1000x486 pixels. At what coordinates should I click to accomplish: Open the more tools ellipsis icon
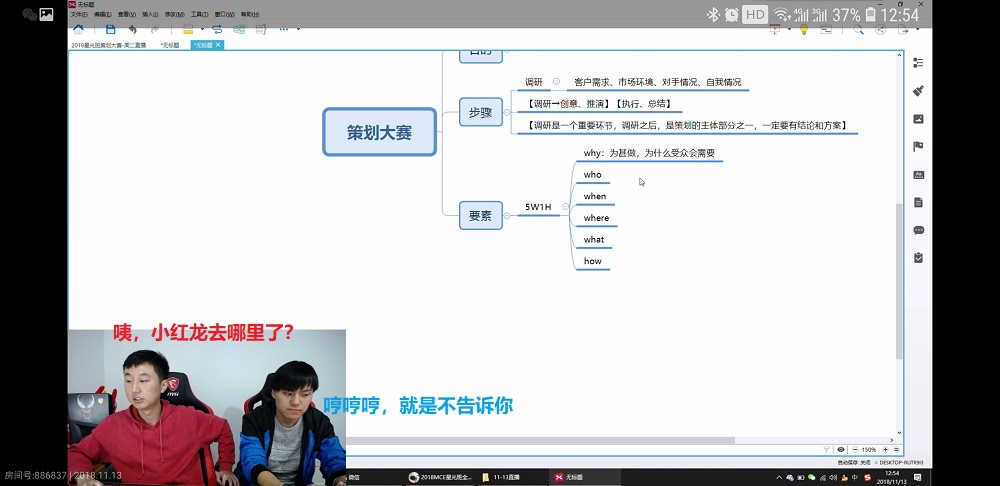click(x=284, y=29)
